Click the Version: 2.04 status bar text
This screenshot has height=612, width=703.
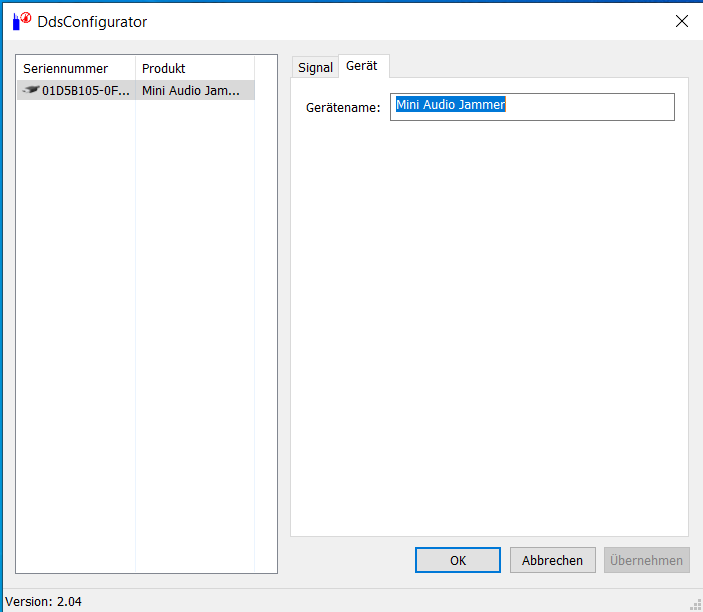43,601
